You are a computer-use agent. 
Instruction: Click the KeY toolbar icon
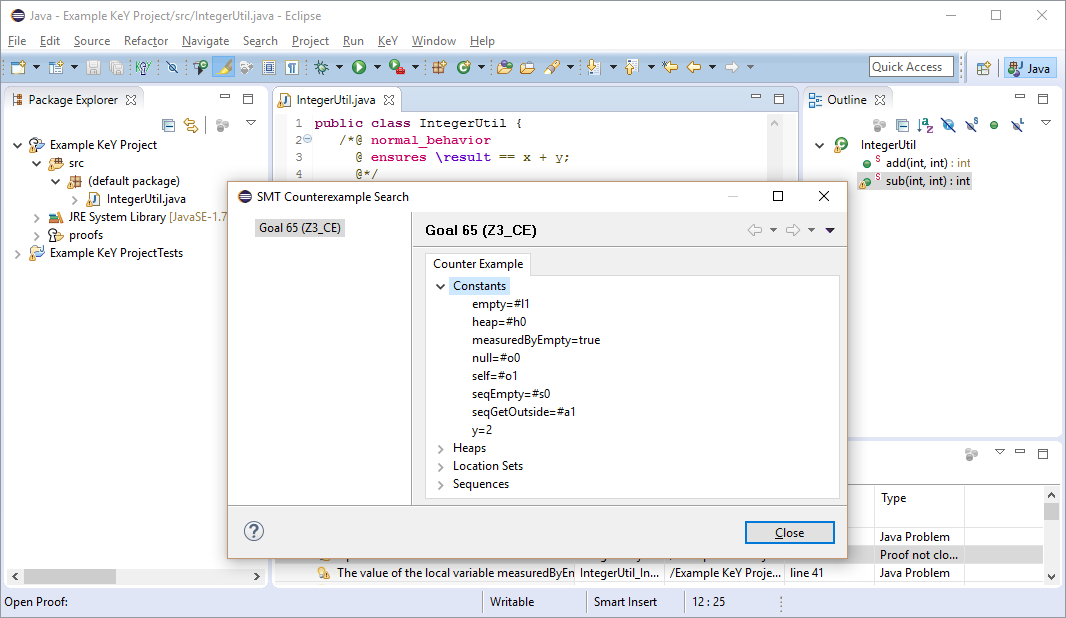pyautogui.click(x=143, y=67)
